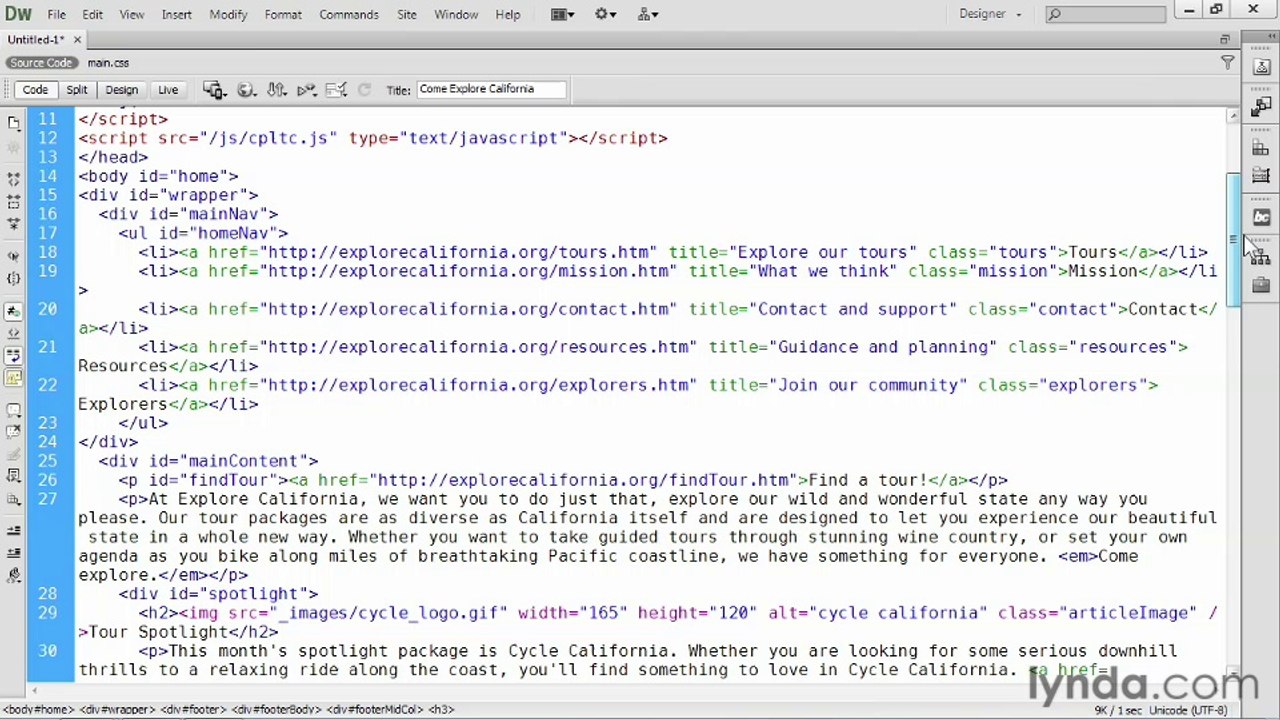
Task: Toggle Syntax Error Alerts in info bar
Action: click(14, 378)
